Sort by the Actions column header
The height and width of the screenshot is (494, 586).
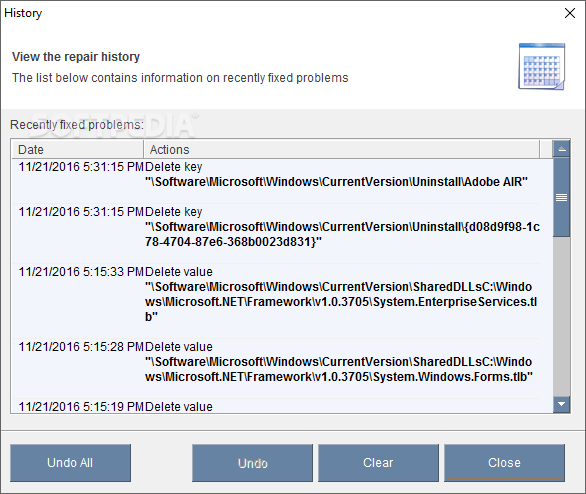click(342, 149)
